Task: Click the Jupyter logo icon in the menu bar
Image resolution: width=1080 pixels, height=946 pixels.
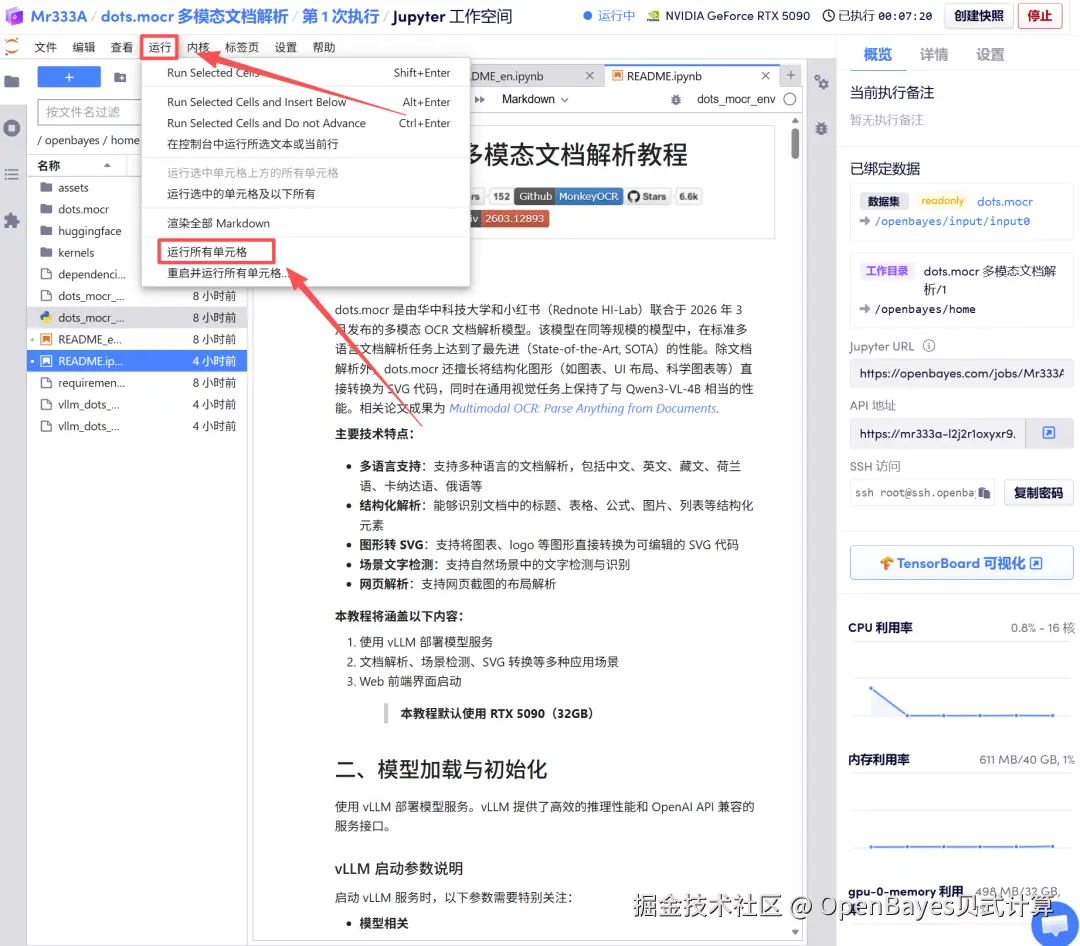Action: 12,47
